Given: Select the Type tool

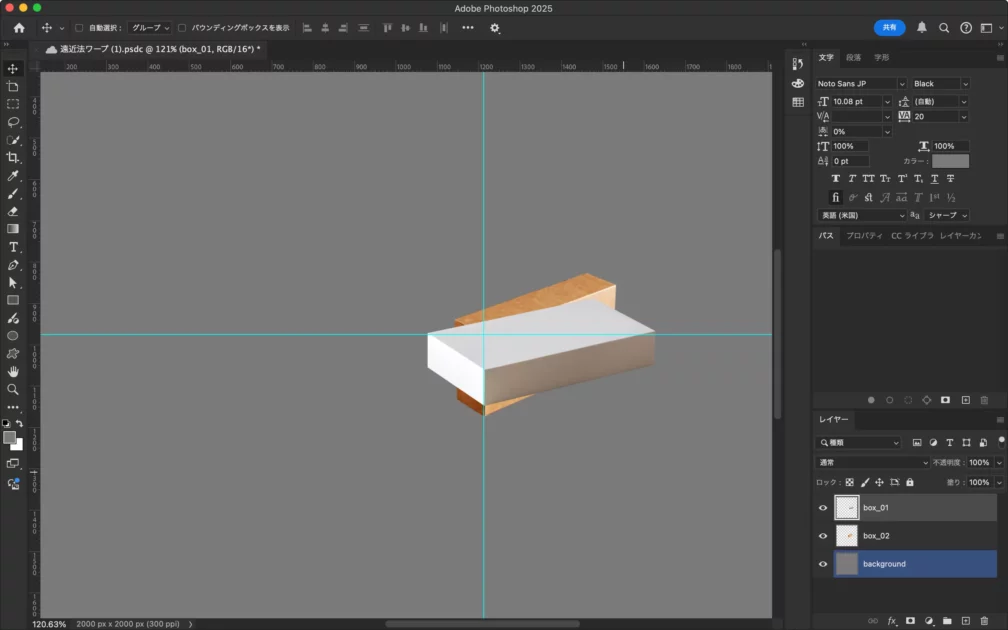Looking at the screenshot, I should tap(13, 247).
